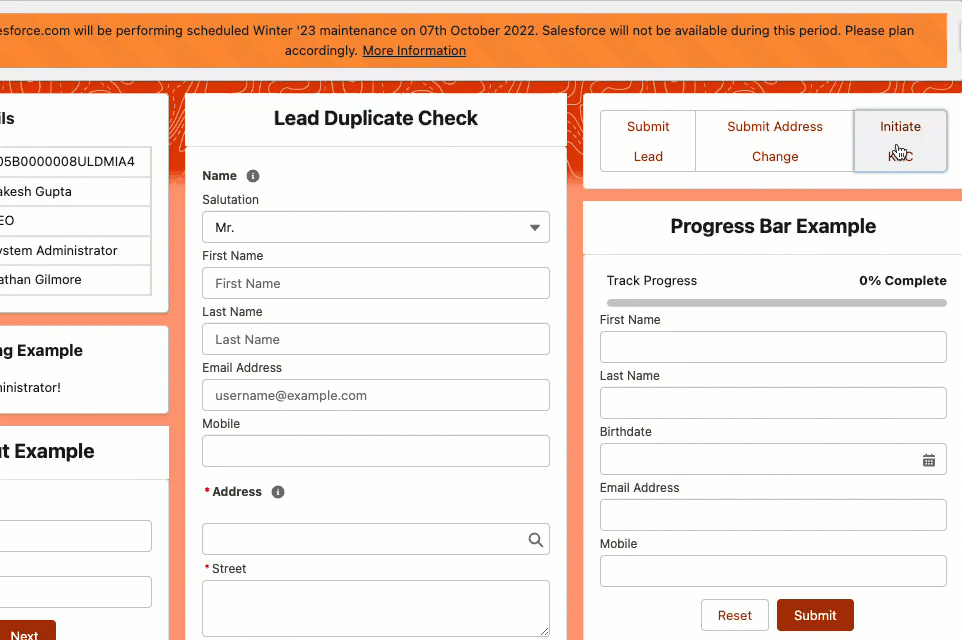Click the username@example.com email field

click(375, 395)
